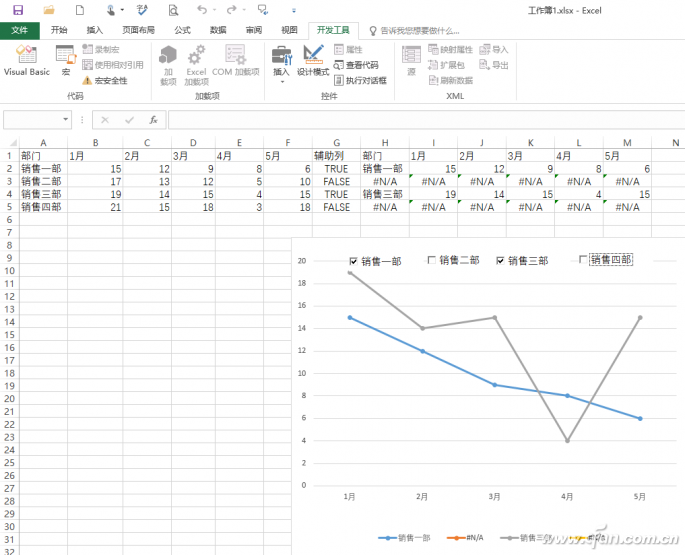The height and width of the screenshot is (555, 685).
Task: Open the Redo history dropdown arrow
Action: [x=244, y=10]
